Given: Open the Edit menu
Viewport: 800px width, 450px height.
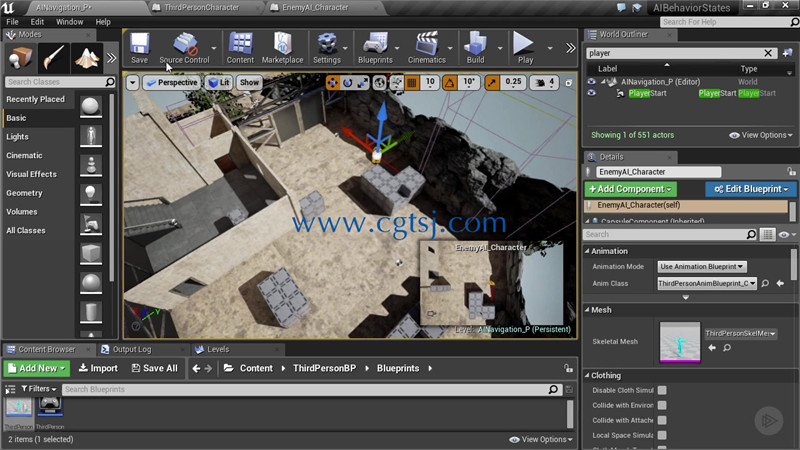Looking at the screenshot, I should pyautogui.click(x=37, y=22).
